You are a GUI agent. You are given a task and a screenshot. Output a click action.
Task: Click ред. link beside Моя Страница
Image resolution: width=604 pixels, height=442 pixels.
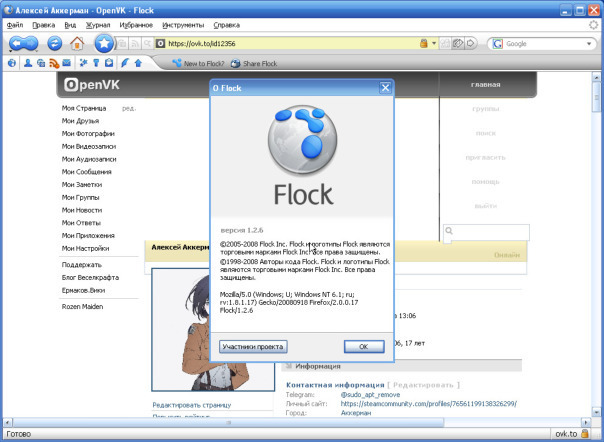pos(129,108)
